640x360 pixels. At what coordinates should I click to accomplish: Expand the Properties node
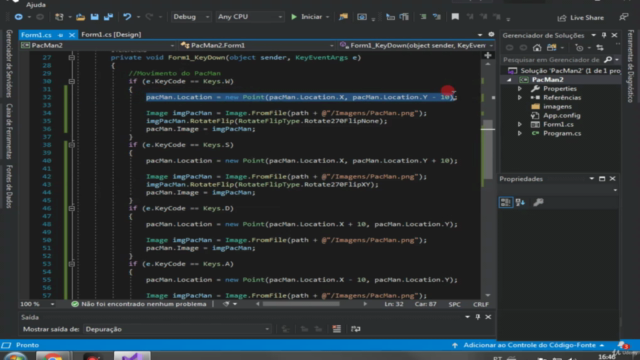tap(520, 89)
